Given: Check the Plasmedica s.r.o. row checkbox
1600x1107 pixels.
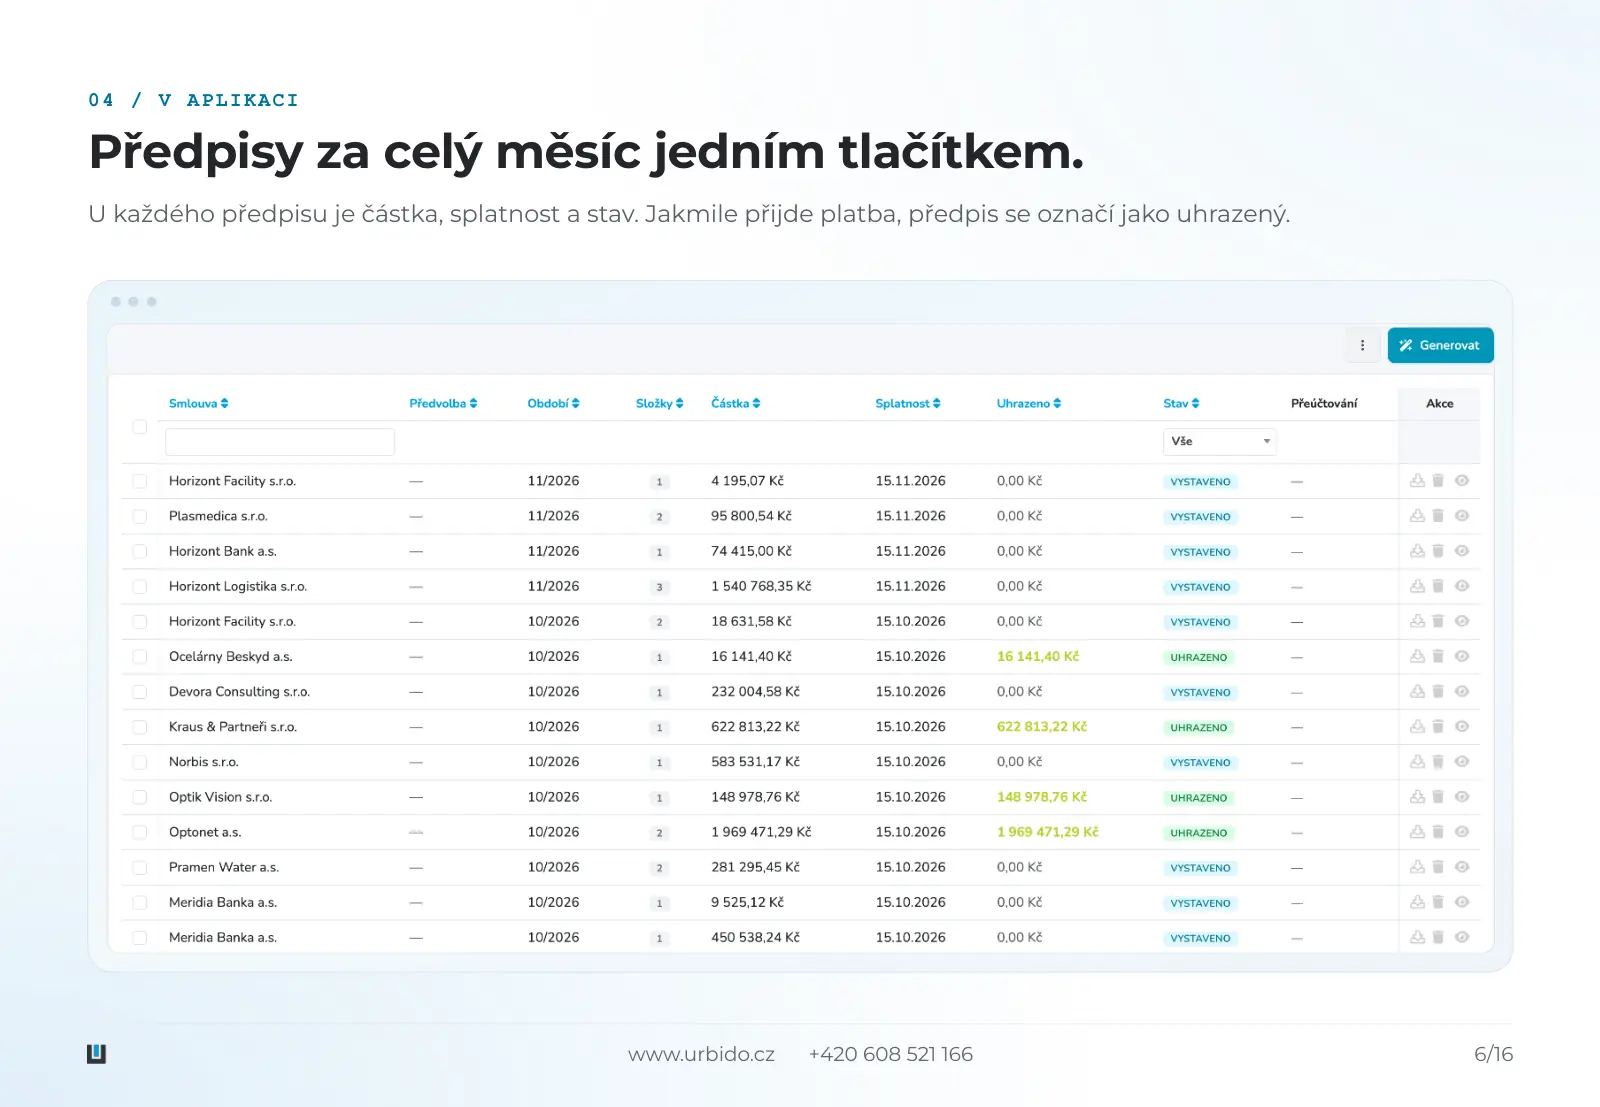Looking at the screenshot, I should tap(140, 517).
